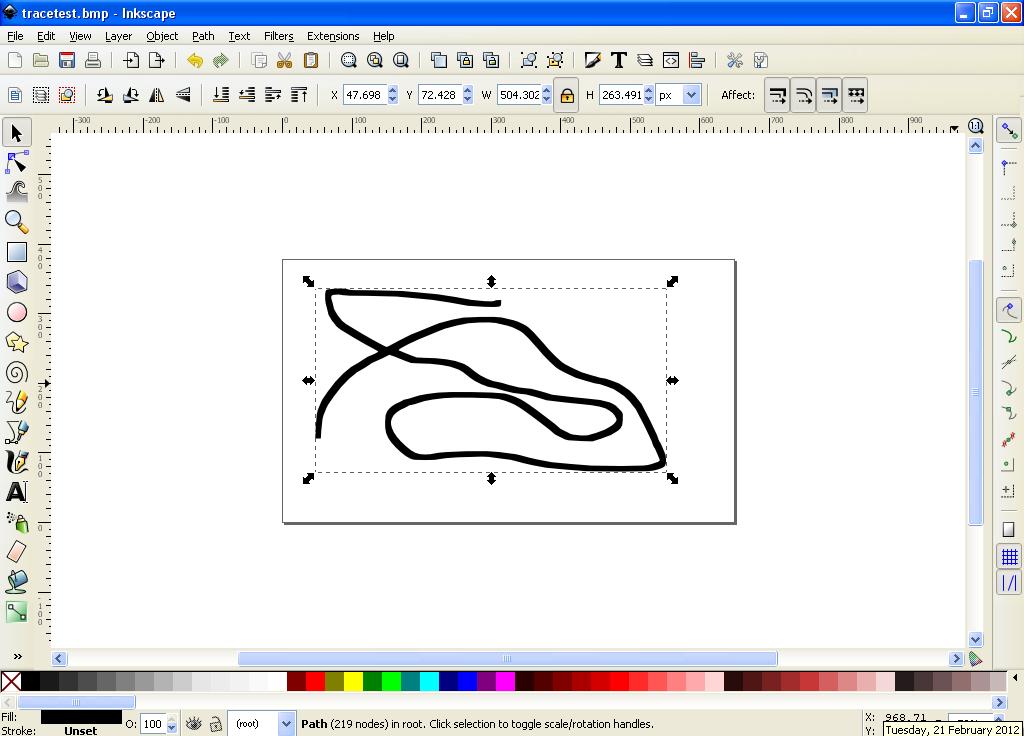Viewport: 1024px width, 736px height.
Task: Open the Filters menu
Action: (278, 36)
